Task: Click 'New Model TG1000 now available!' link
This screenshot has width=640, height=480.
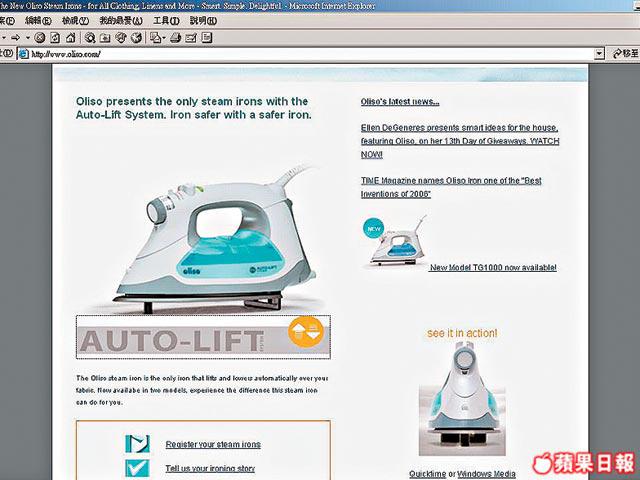Action: click(492, 268)
